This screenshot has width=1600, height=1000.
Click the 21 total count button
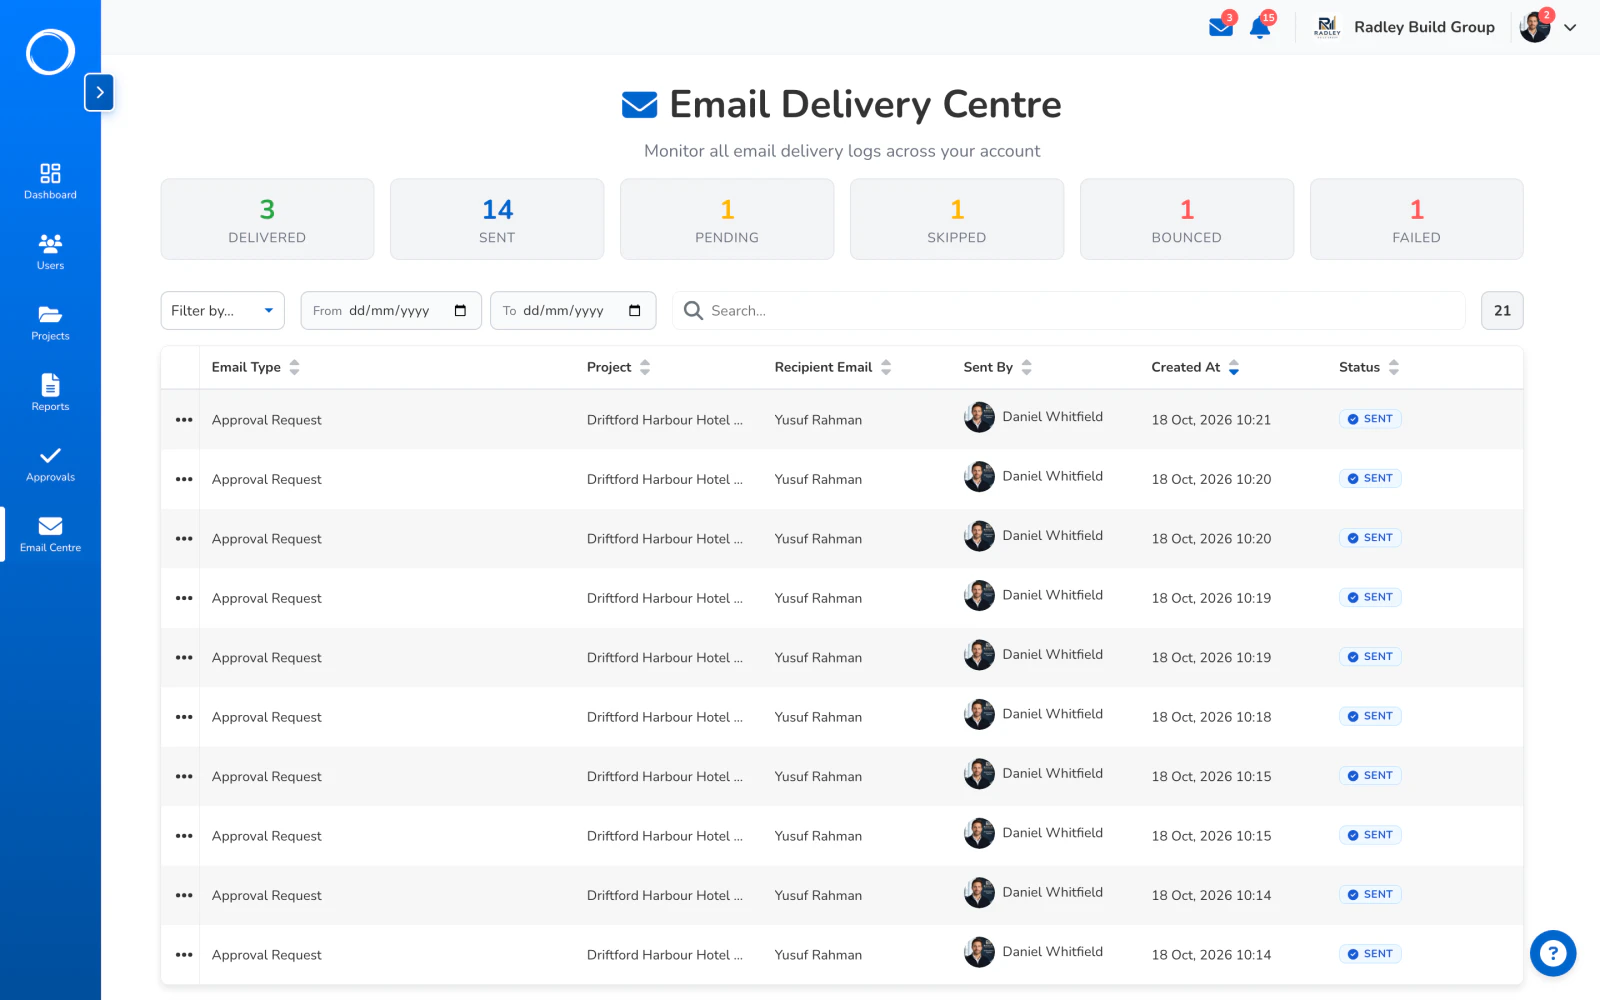(1502, 311)
